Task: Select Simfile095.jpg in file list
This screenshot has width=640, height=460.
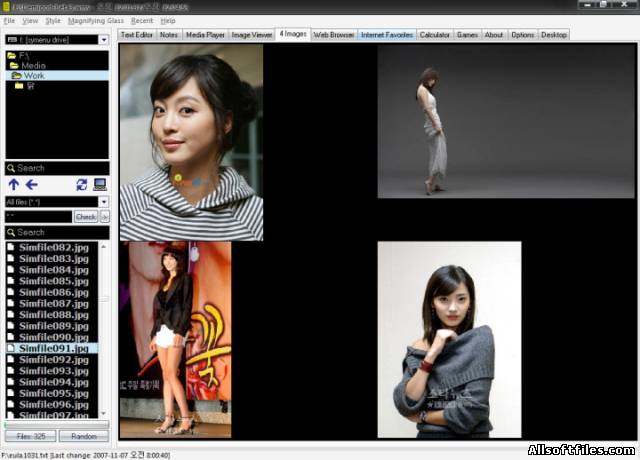Action: pos(53,393)
